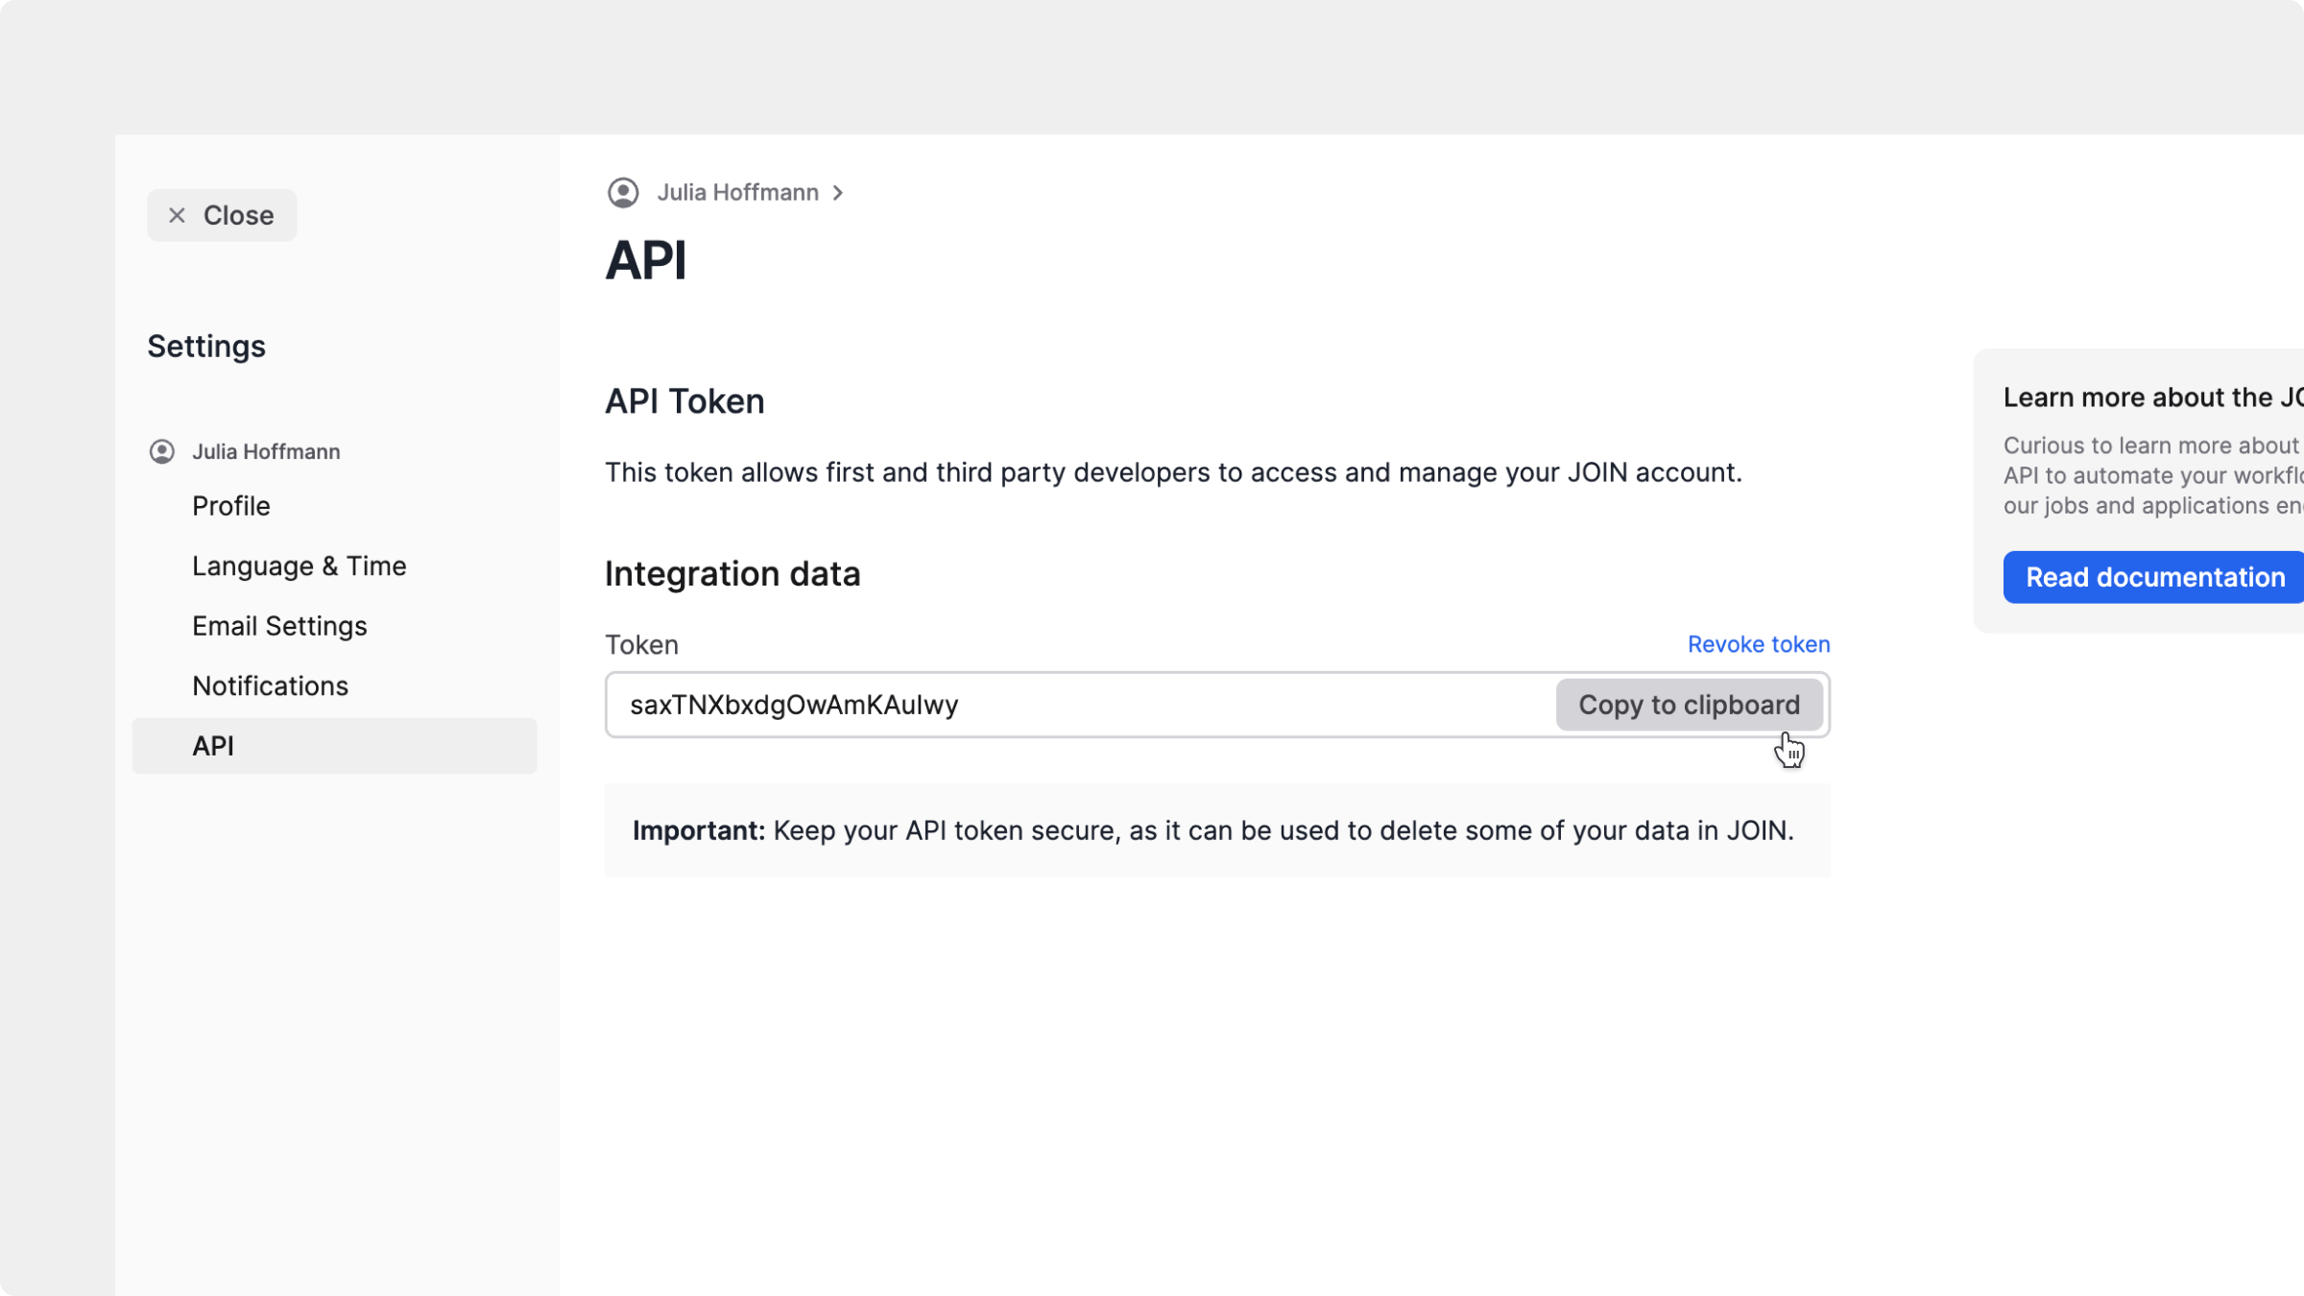Click Julia Hoffmann sidebar section header

coord(266,452)
